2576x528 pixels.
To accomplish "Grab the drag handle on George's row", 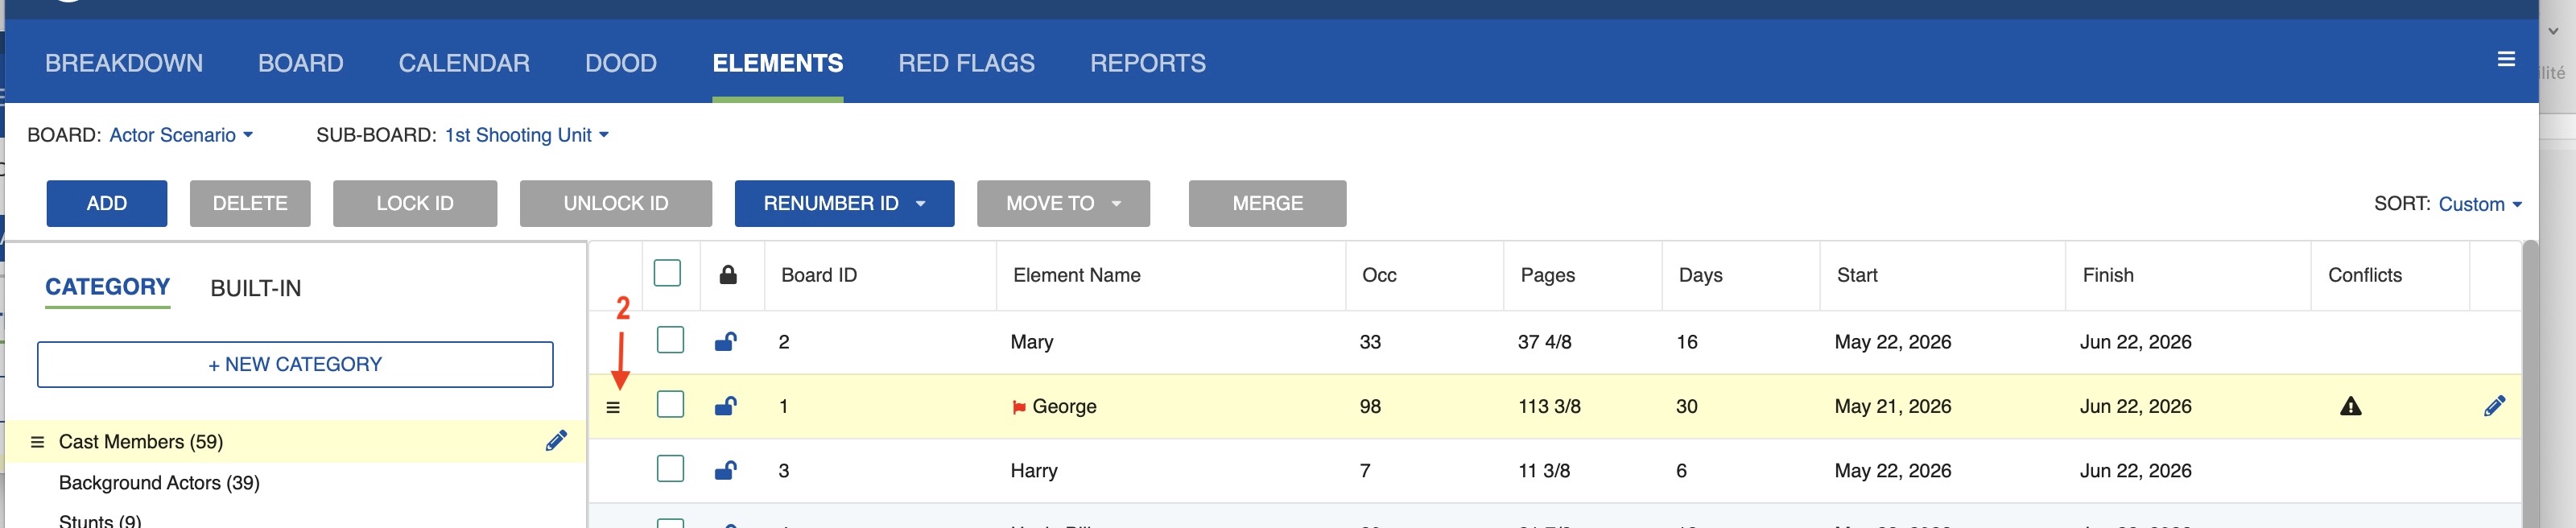I will [613, 407].
